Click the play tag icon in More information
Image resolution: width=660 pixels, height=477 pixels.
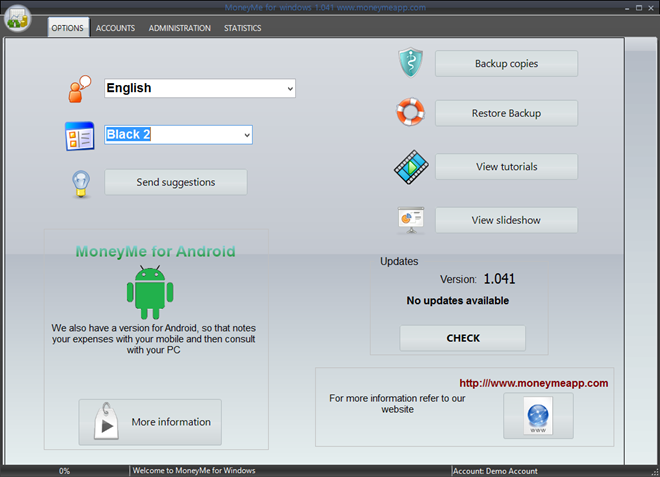106,421
